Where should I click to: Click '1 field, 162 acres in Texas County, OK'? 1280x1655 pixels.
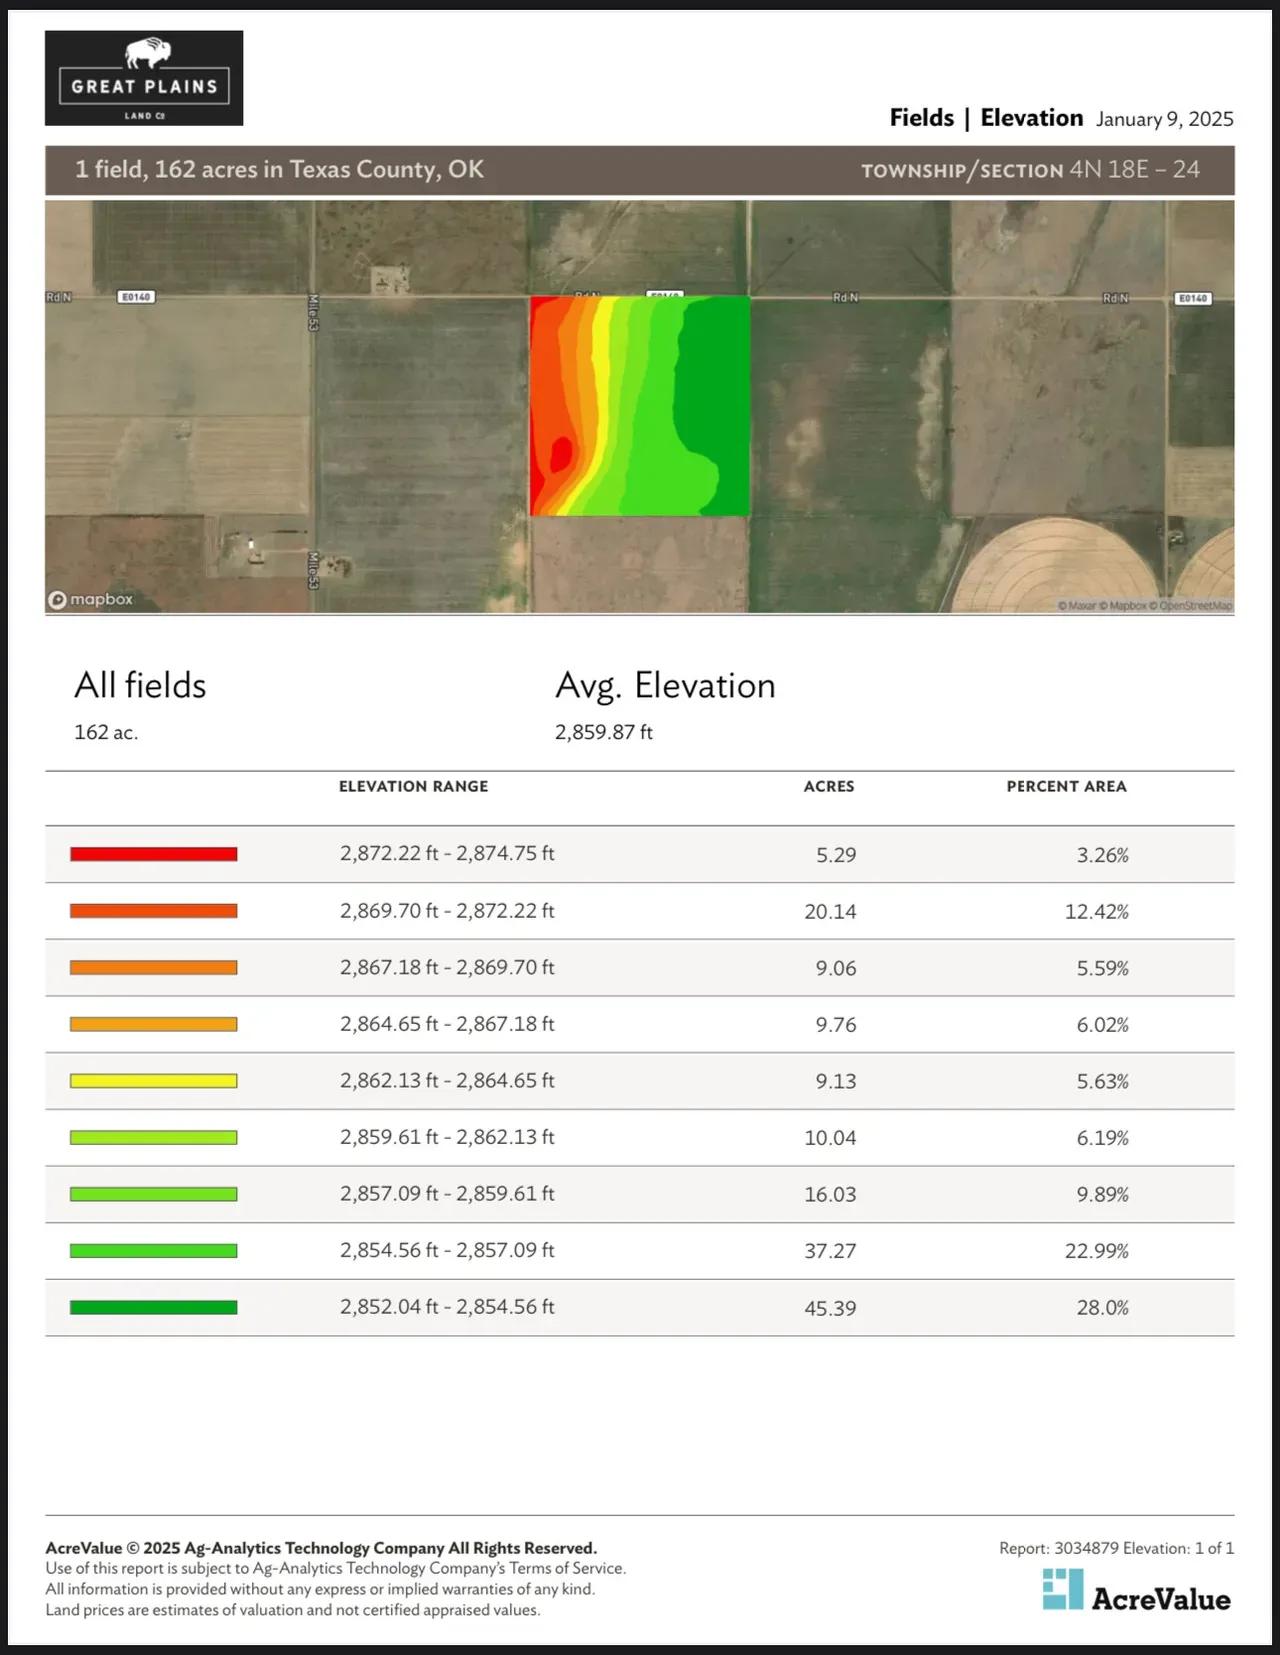(x=279, y=169)
